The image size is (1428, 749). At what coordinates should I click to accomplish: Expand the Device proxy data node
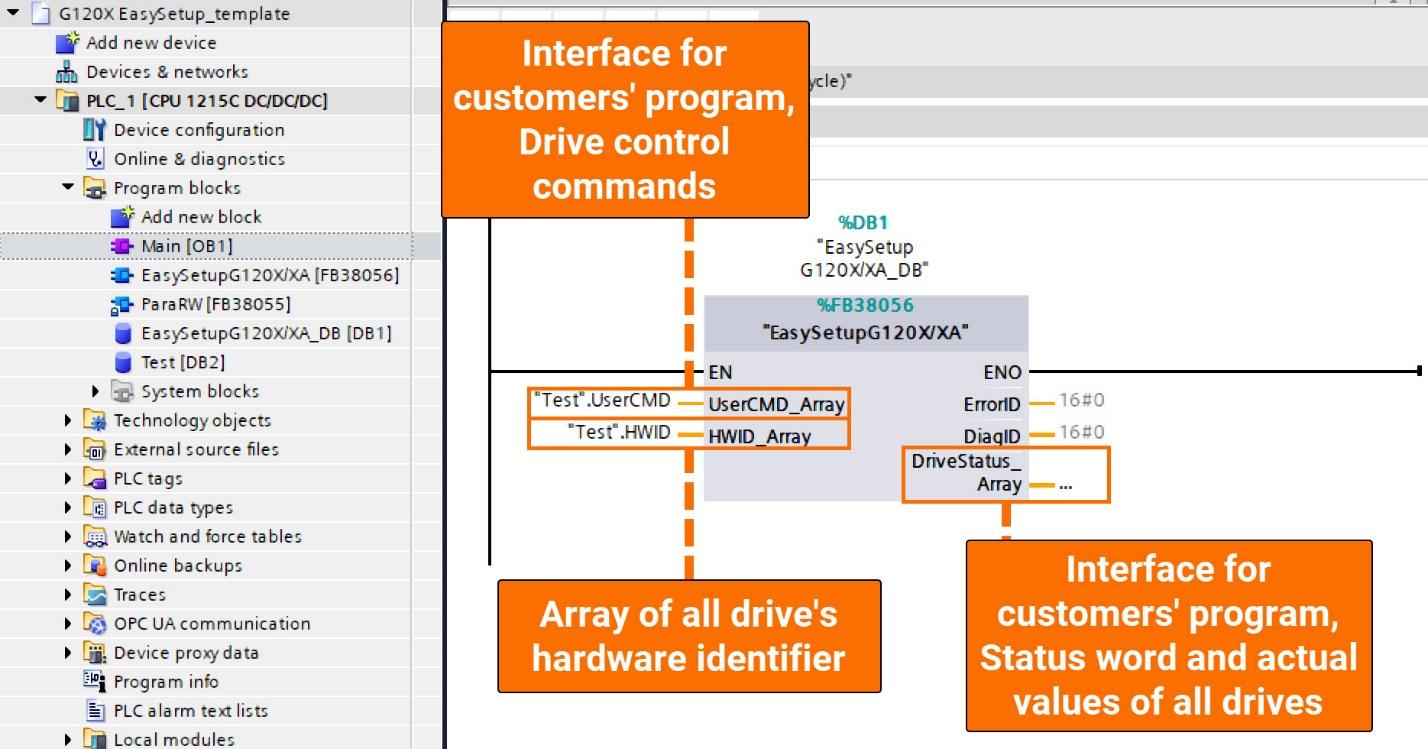tap(68, 652)
